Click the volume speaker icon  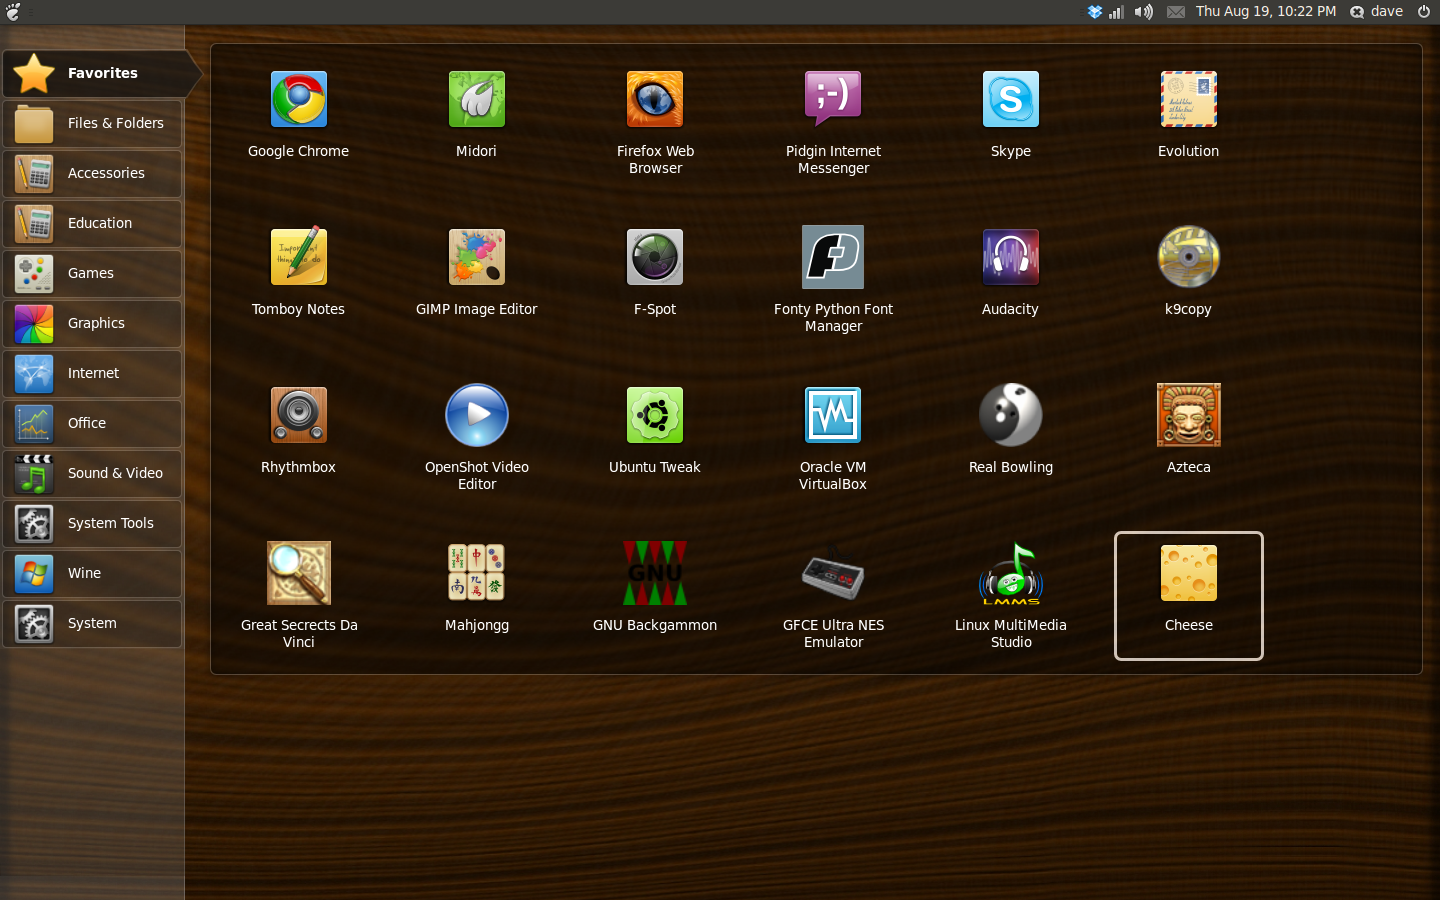pos(1143,12)
